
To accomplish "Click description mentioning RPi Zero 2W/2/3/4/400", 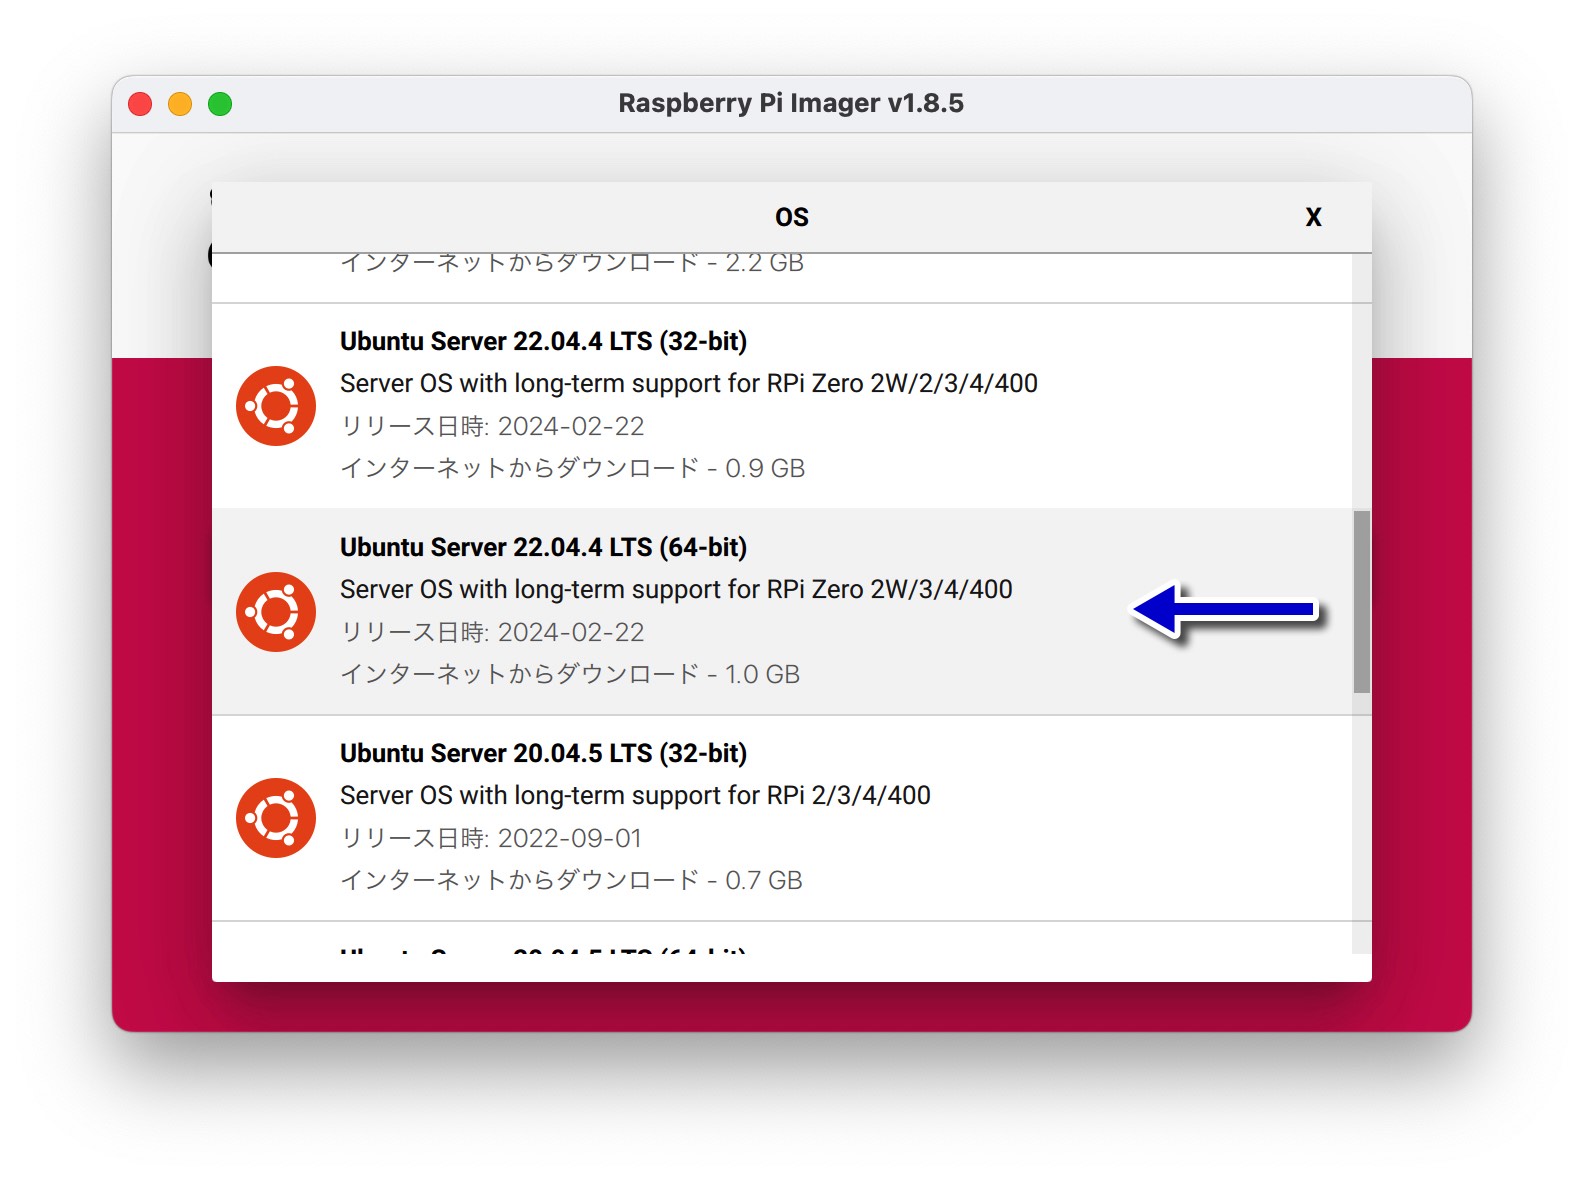I will coord(689,383).
